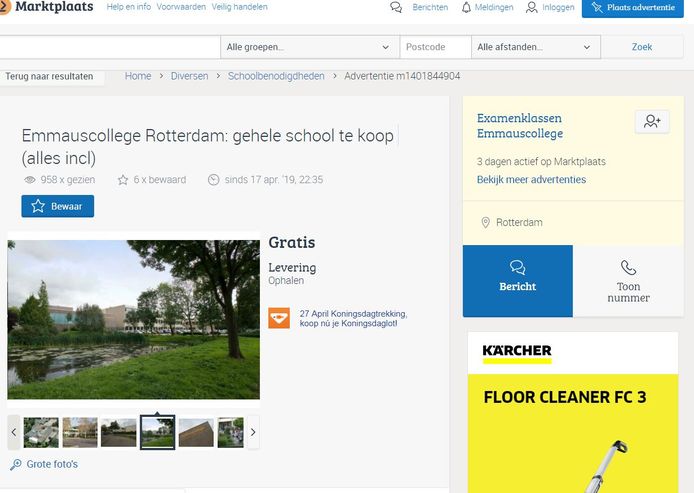Select the second building thumbnail
This screenshot has width=694, height=493.
80,432
